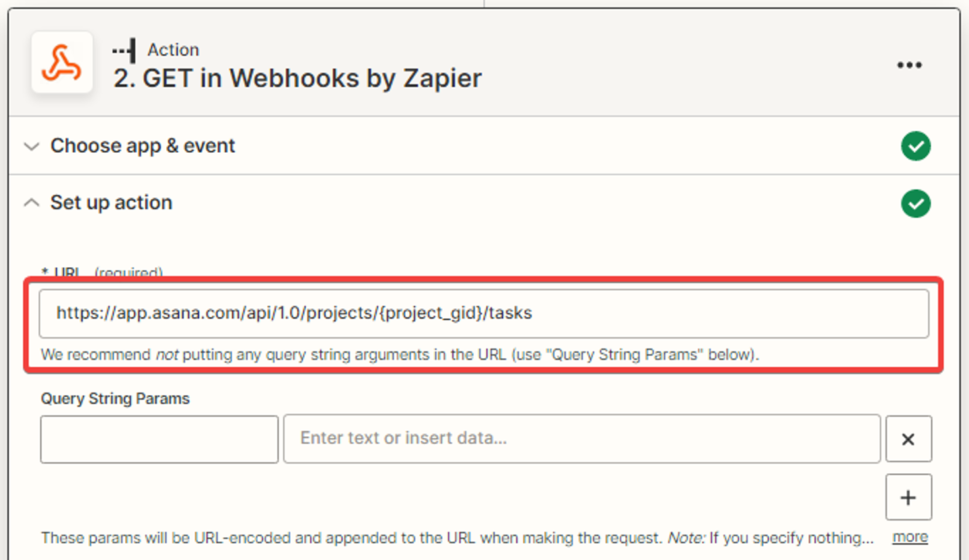
Task: Click the 'Enter text or insert data' field
Action: 581,439
